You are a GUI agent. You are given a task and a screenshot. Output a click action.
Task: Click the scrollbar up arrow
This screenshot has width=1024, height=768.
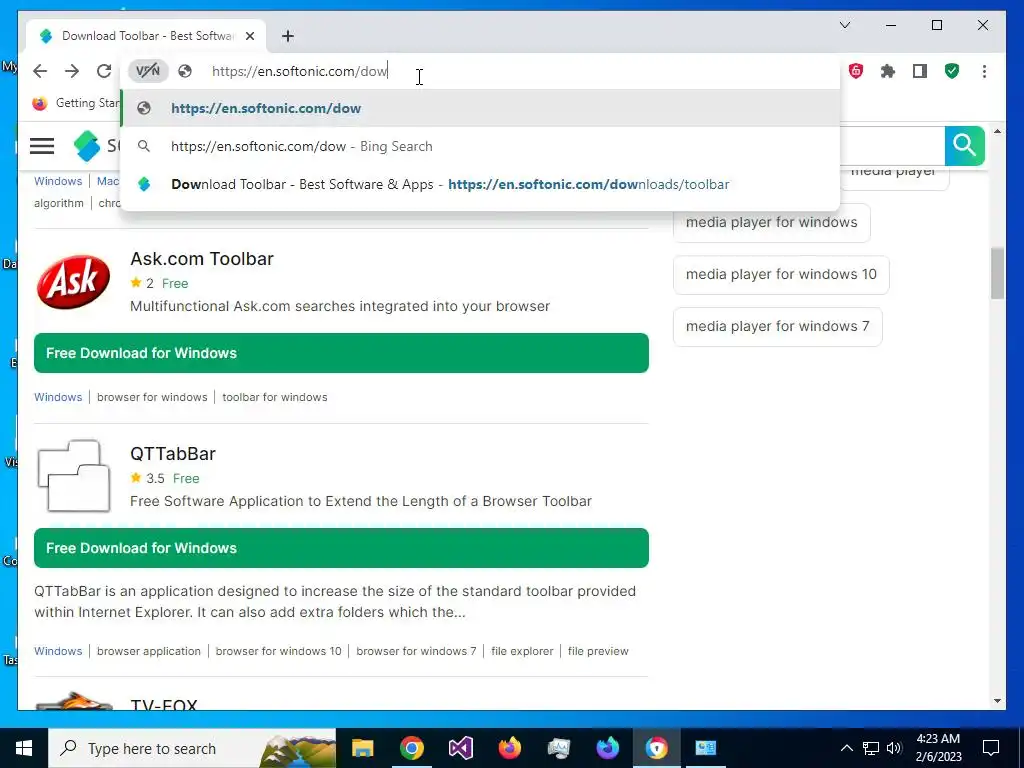tap(997, 131)
